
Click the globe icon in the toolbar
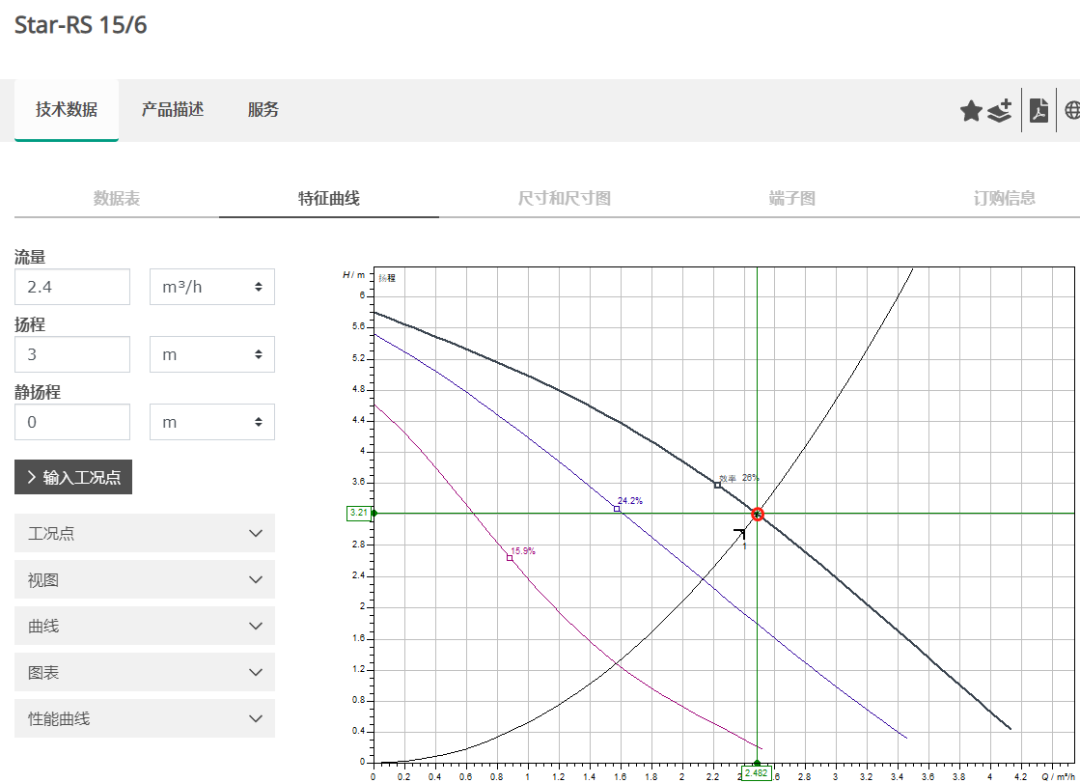coord(1072,110)
